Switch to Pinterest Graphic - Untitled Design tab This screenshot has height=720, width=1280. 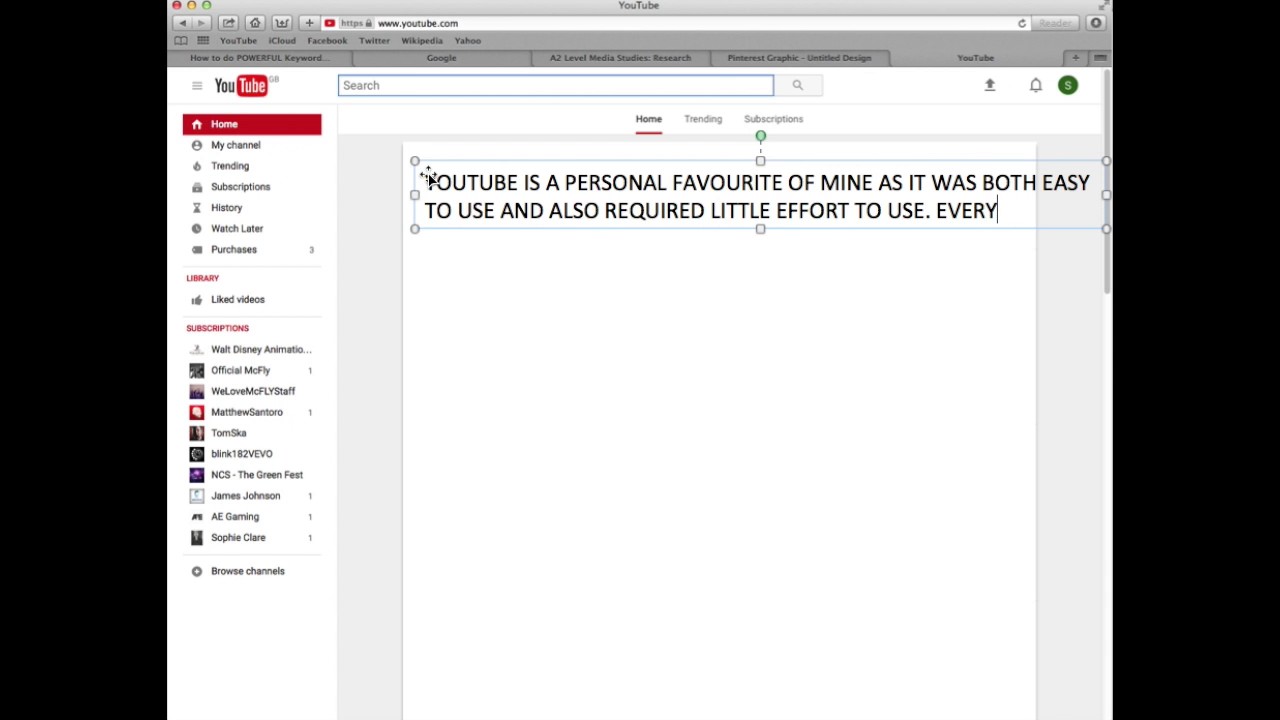[x=799, y=58]
